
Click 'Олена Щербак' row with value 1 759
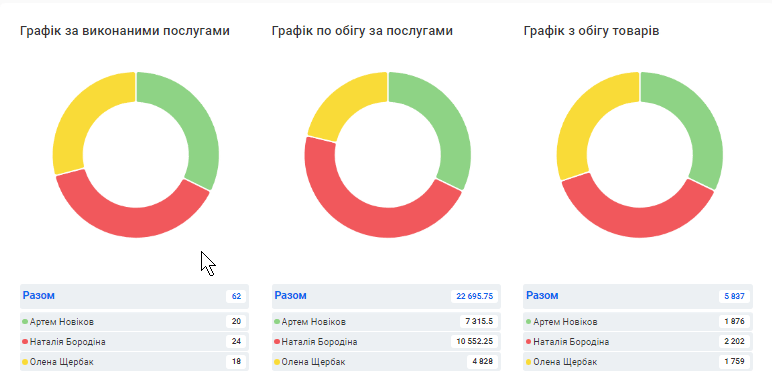point(638,362)
